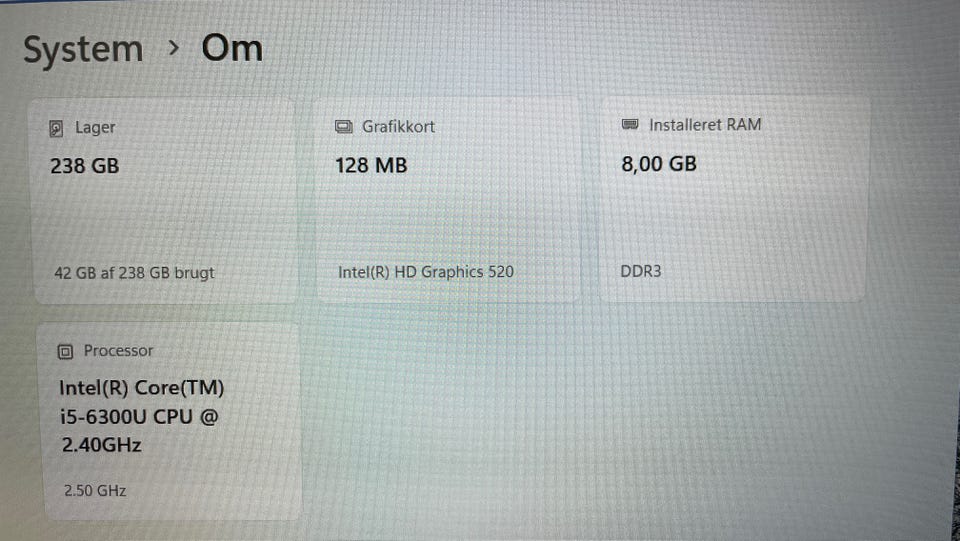Go back to System in breadcrumb
Image resolution: width=960 pixels, height=541 pixels.
coord(83,49)
